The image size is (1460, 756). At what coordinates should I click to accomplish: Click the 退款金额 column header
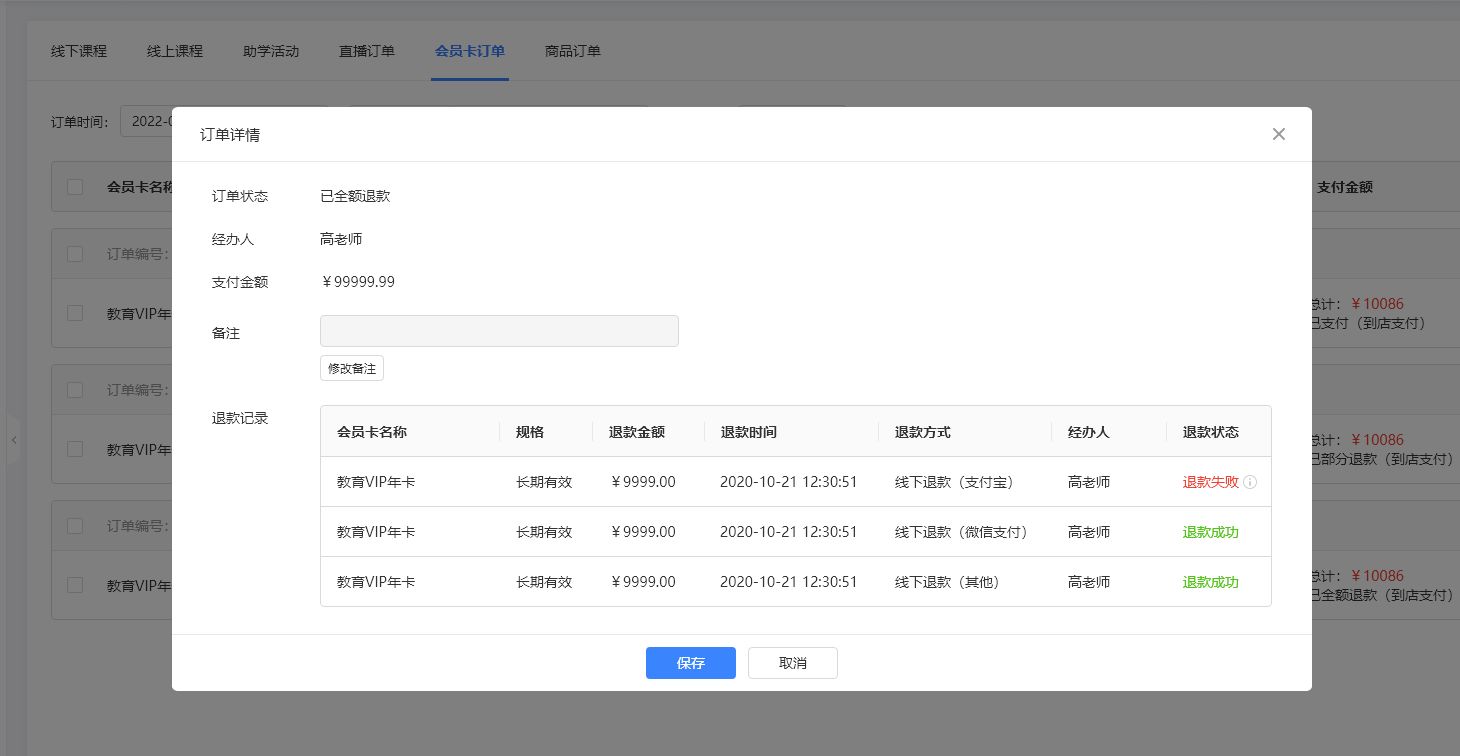637,432
